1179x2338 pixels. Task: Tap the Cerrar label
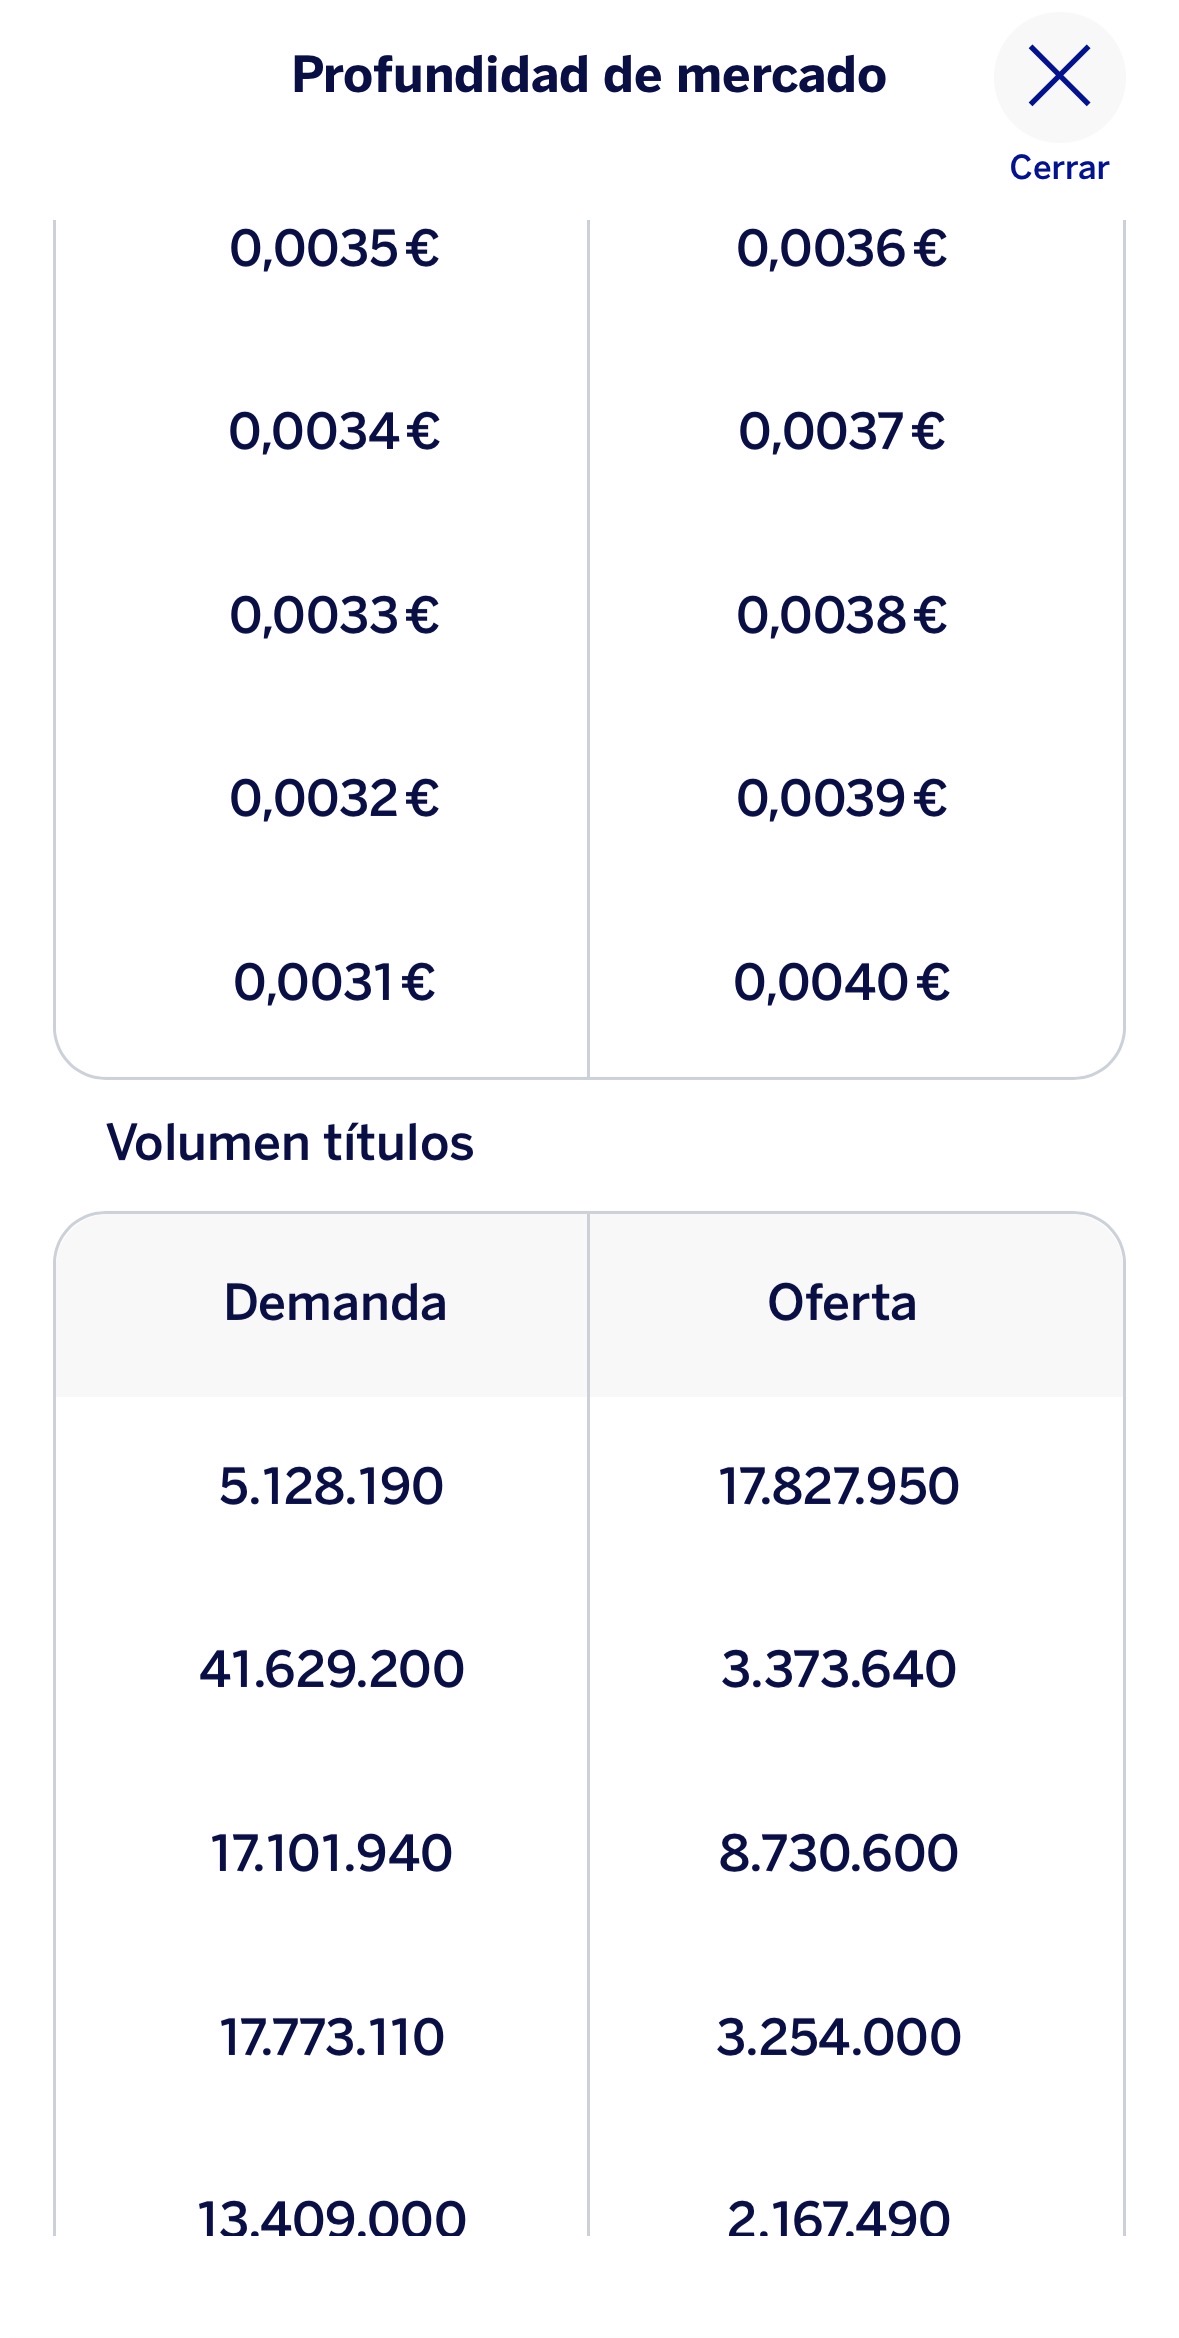(x=1059, y=167)
